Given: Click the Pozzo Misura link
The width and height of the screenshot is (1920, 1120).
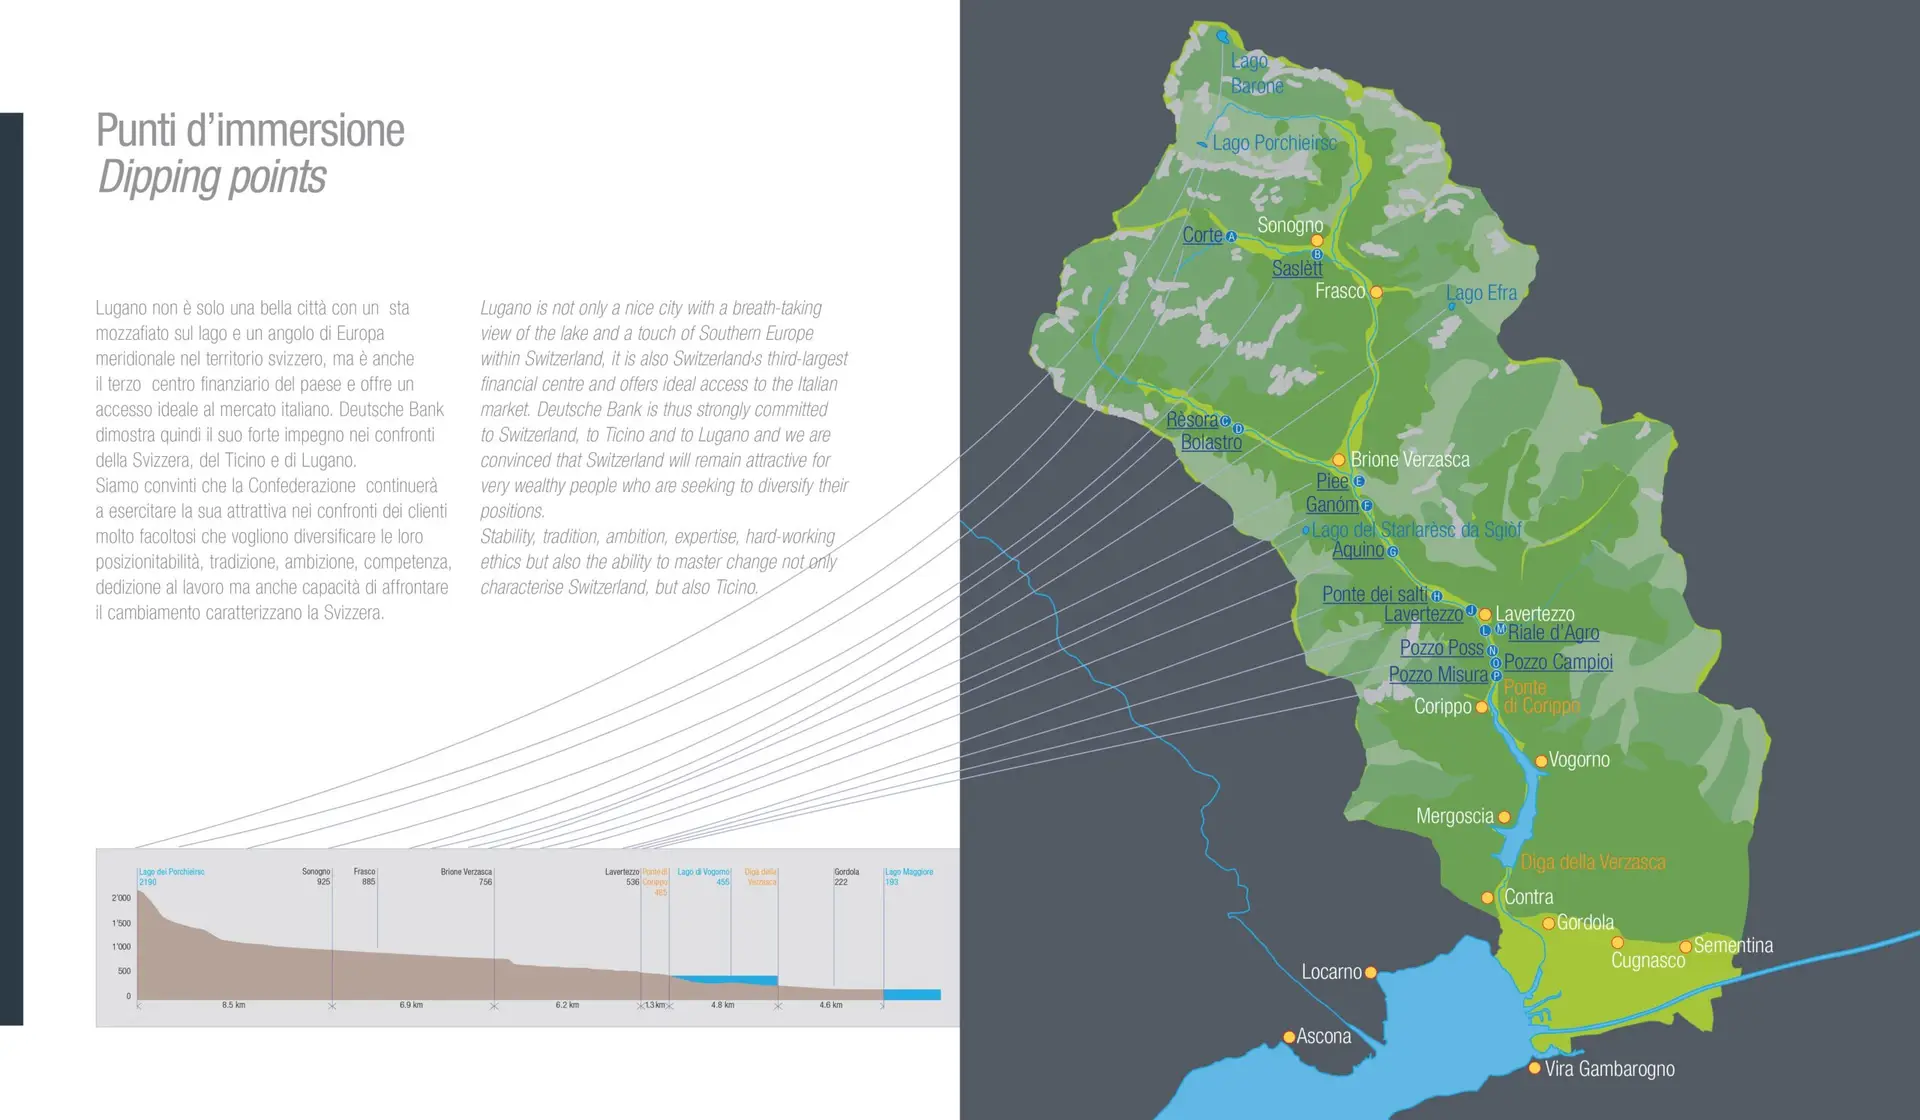Looking at the screenshot, I should point(1438,675).
